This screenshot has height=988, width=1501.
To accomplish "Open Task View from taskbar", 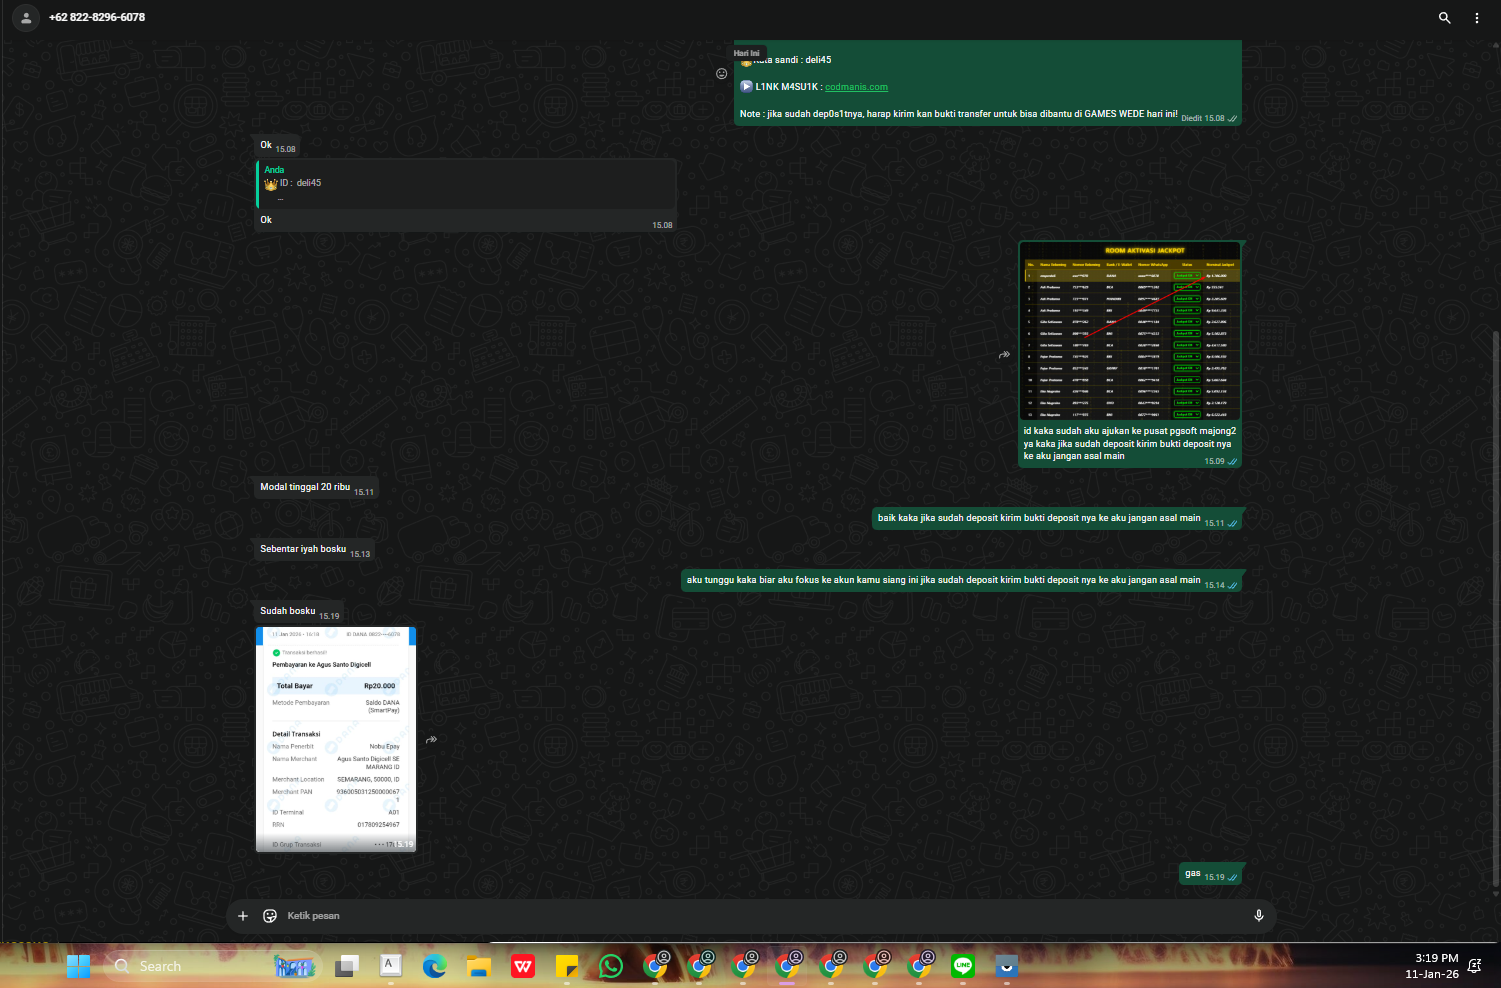I will point(347,966).
